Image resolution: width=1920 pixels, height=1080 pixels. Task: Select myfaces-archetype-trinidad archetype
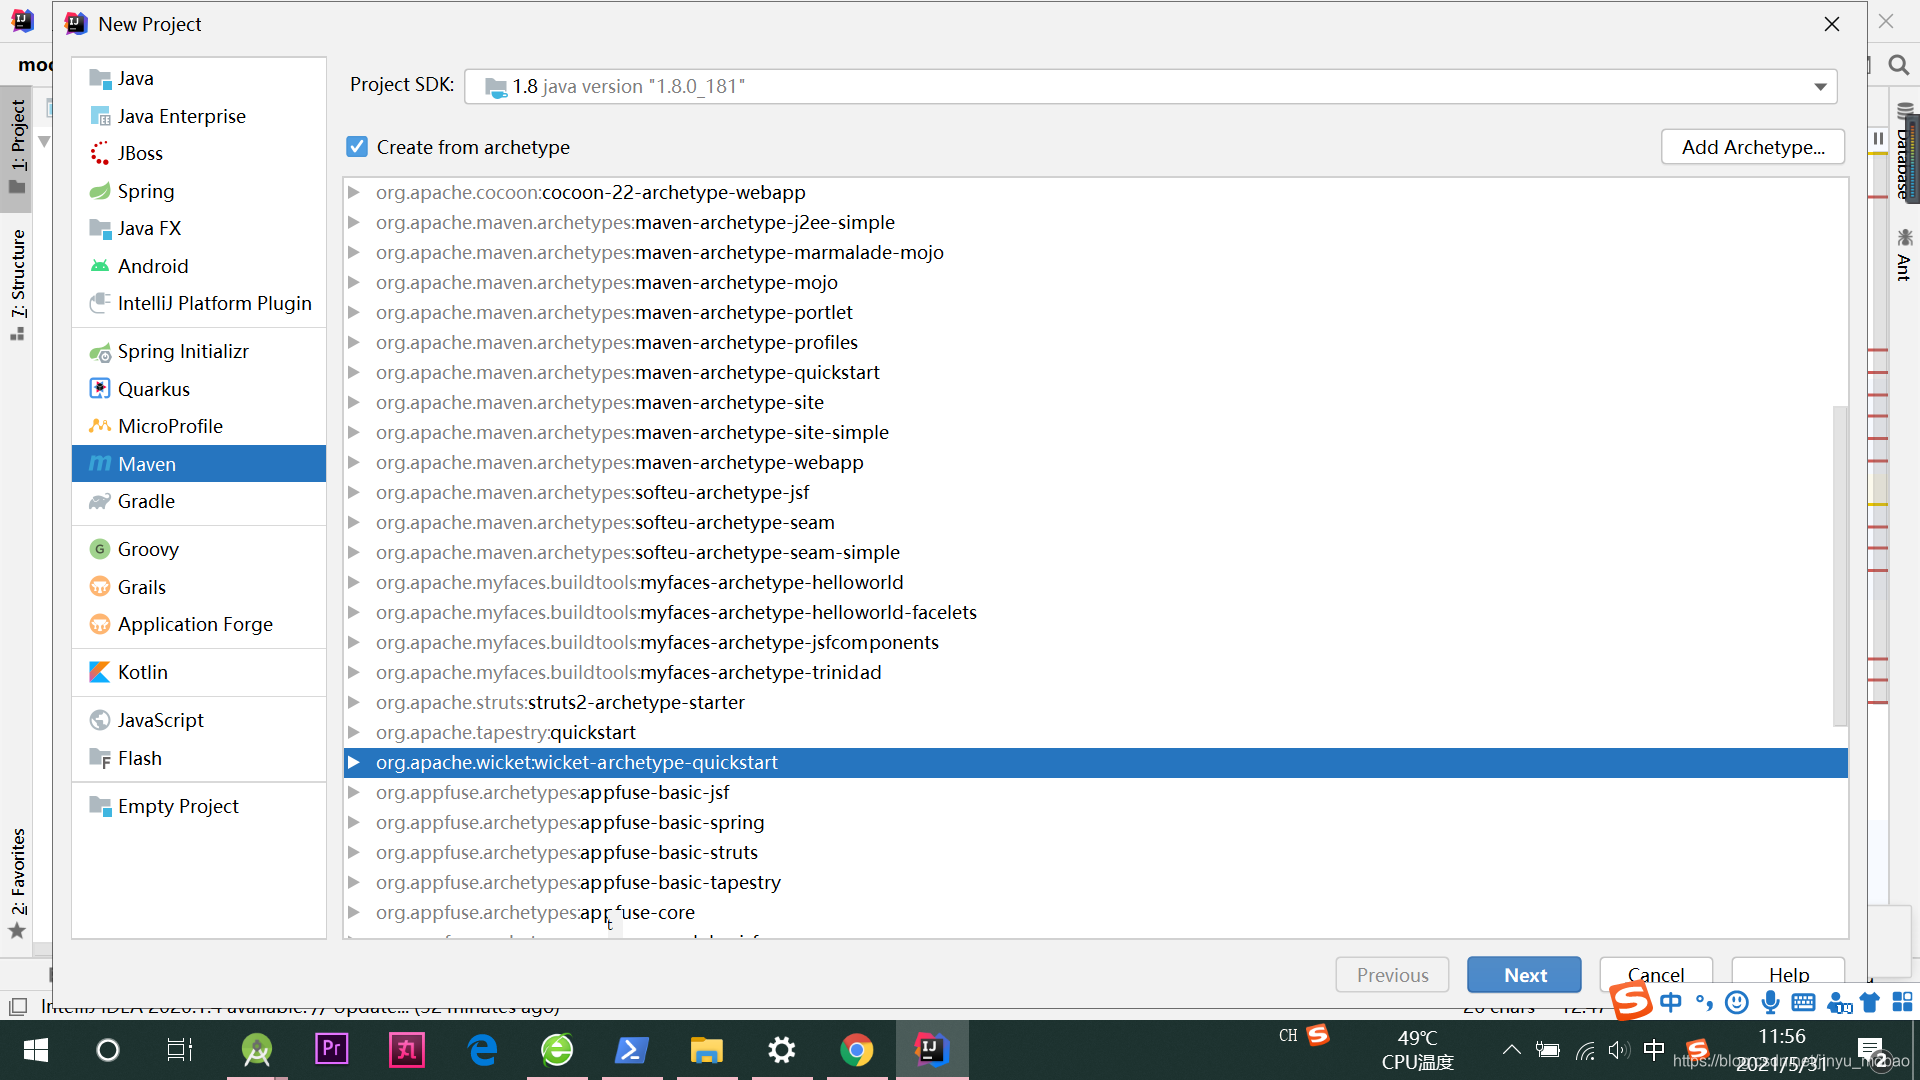(1095, 672)
